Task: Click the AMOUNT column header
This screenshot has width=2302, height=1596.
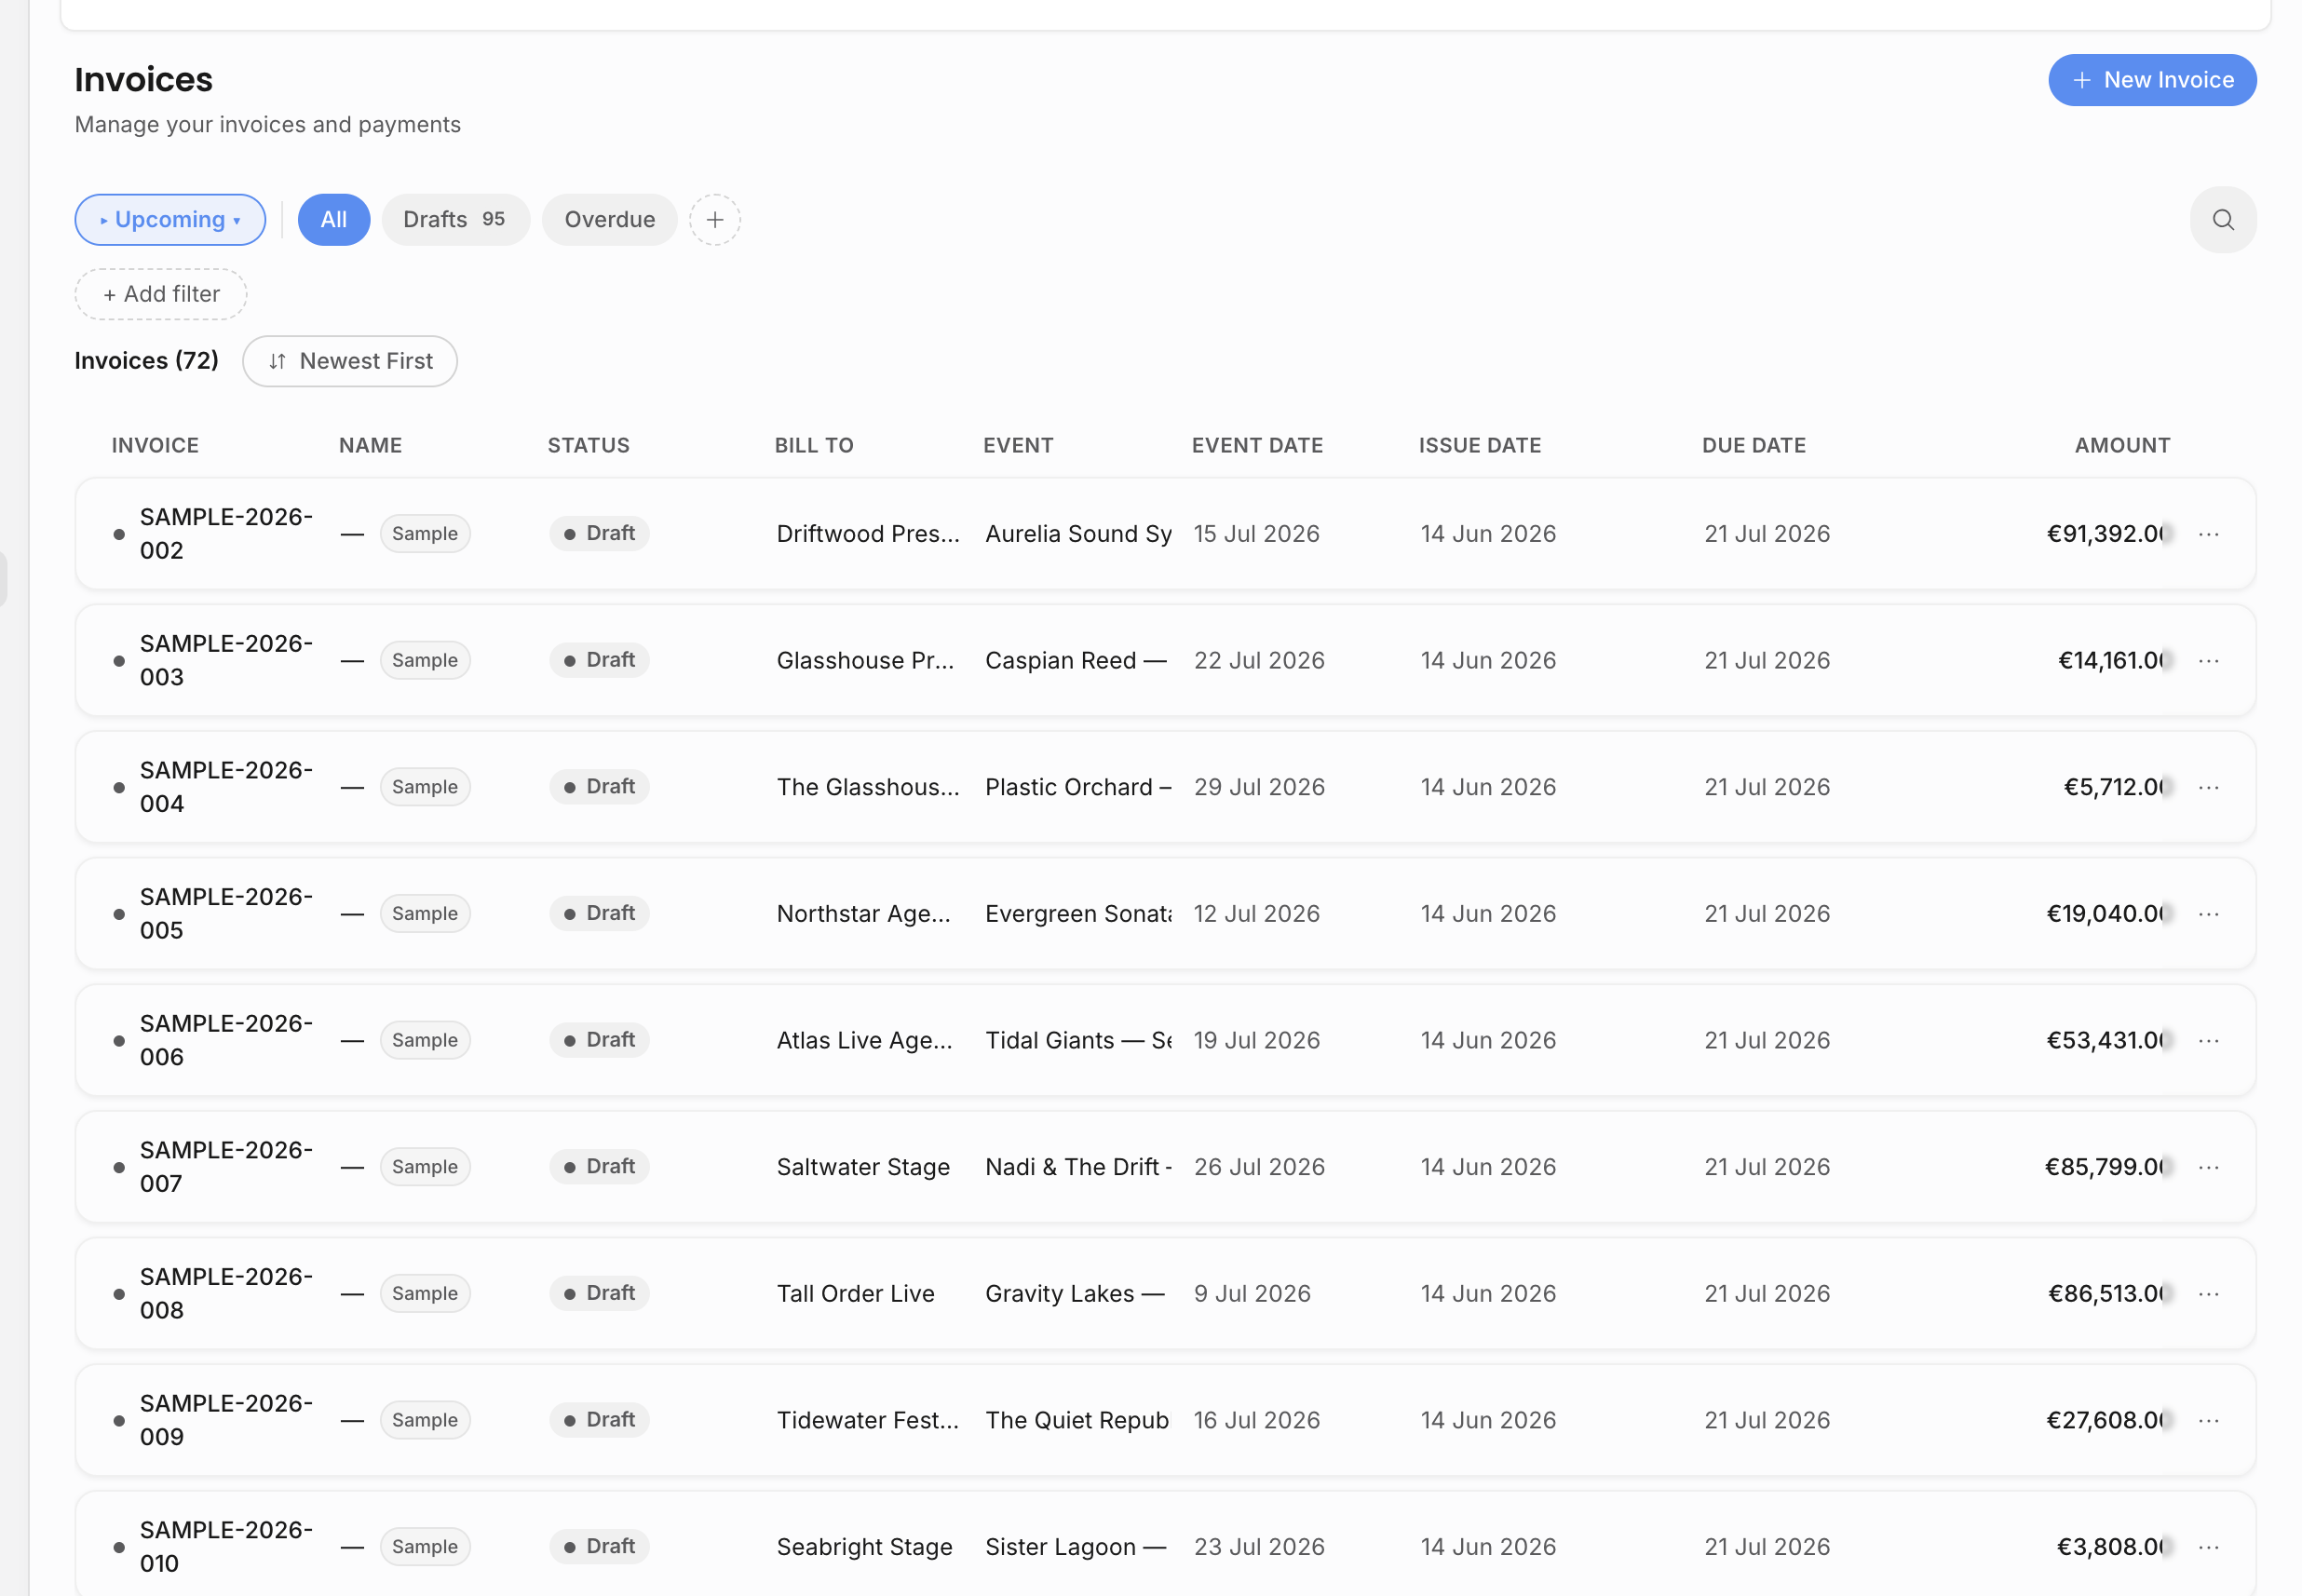Action: (2122, 446)
